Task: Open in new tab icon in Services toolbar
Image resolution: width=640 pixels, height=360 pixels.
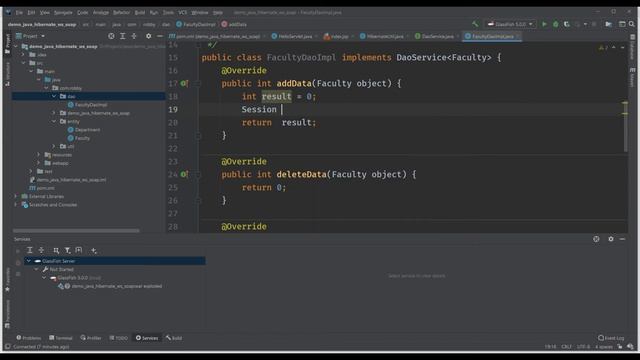Action: tap(79, 250)
